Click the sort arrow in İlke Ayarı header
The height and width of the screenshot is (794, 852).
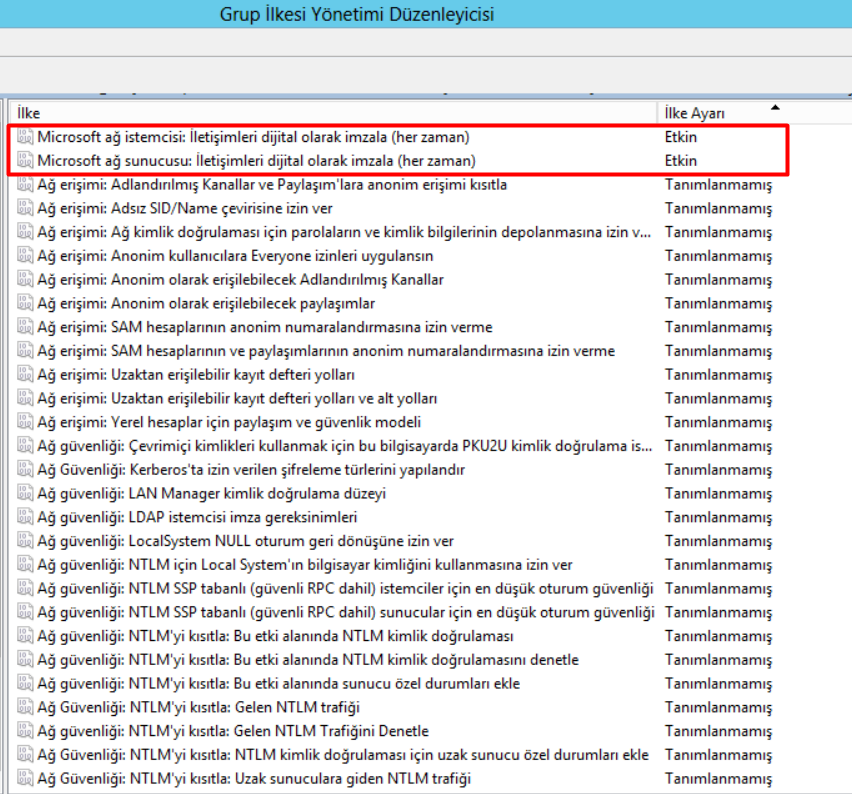(x=774, y=106)
